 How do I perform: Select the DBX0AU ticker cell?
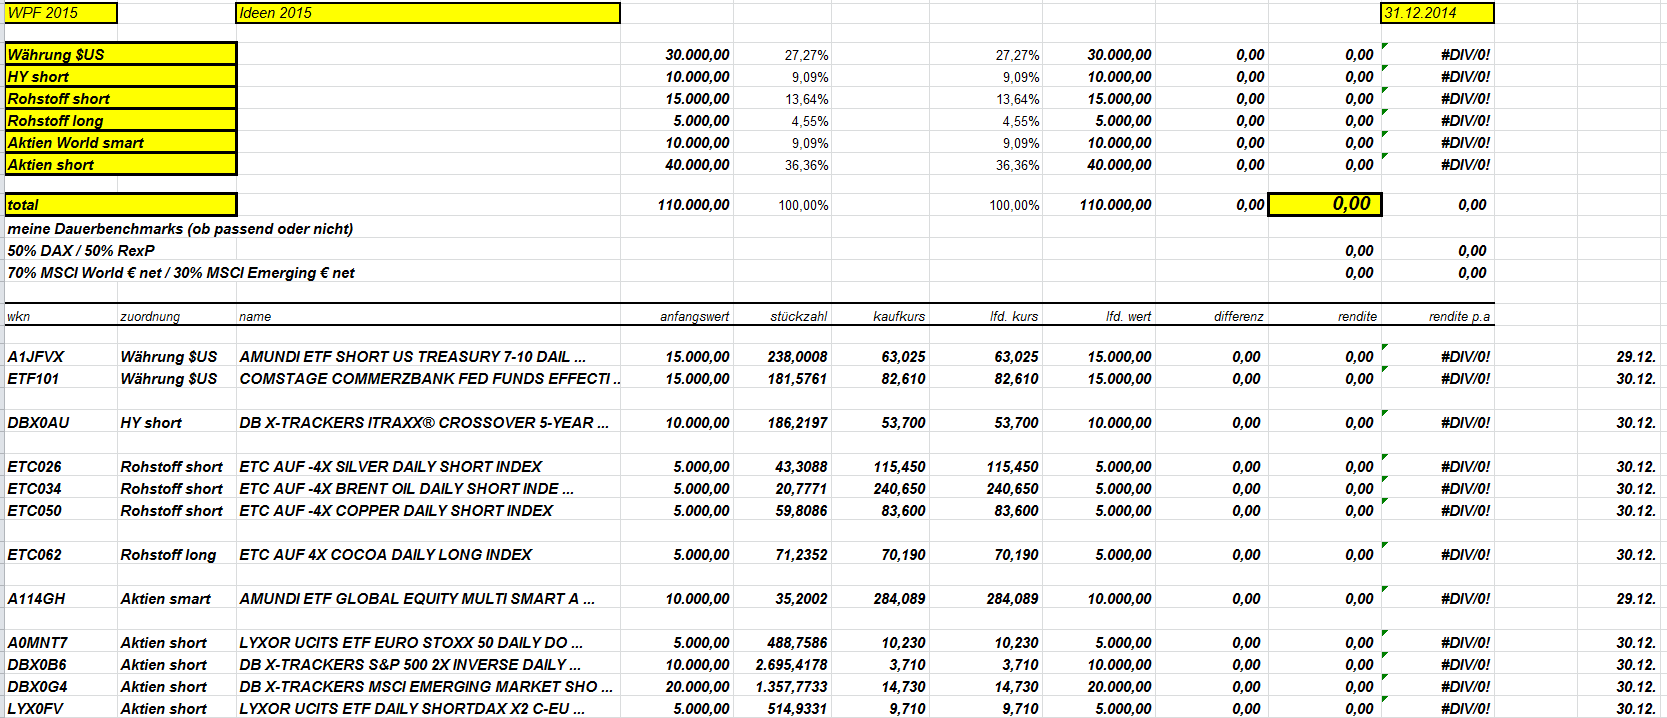click(x=38, y=423)
